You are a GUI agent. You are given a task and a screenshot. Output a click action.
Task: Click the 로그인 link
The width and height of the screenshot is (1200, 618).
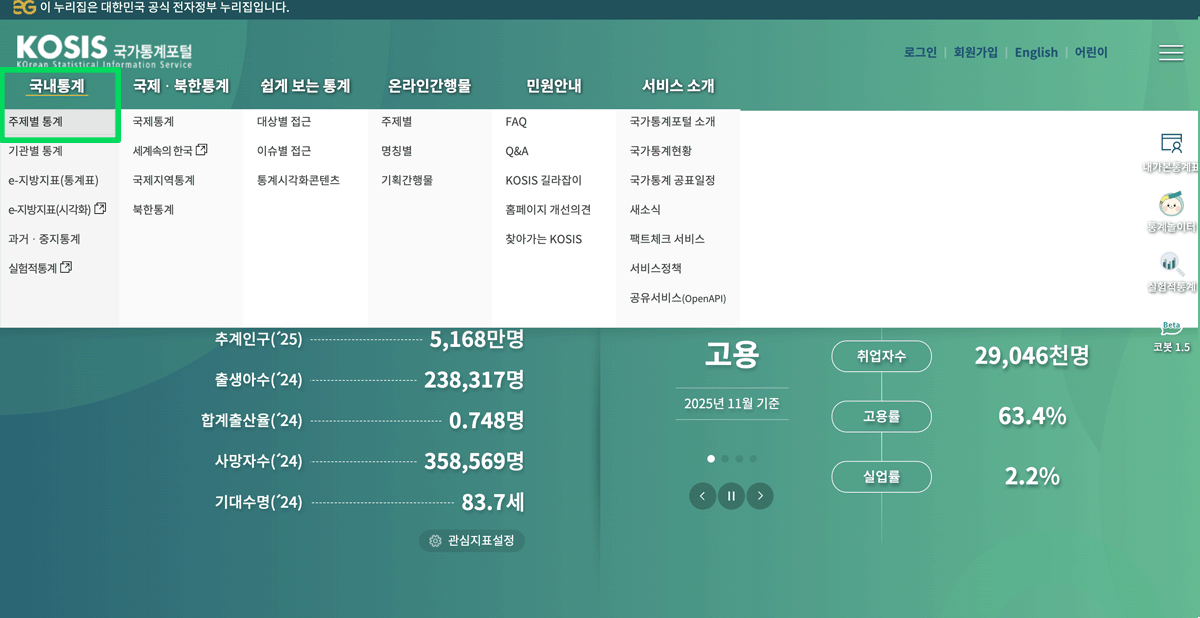(x=920, y=53)
